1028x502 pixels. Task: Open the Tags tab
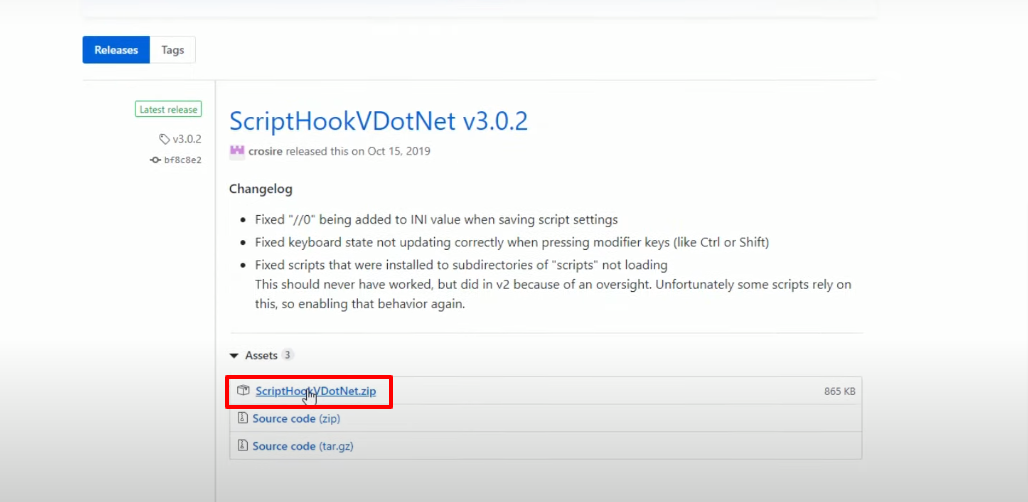tap(172, 50)
